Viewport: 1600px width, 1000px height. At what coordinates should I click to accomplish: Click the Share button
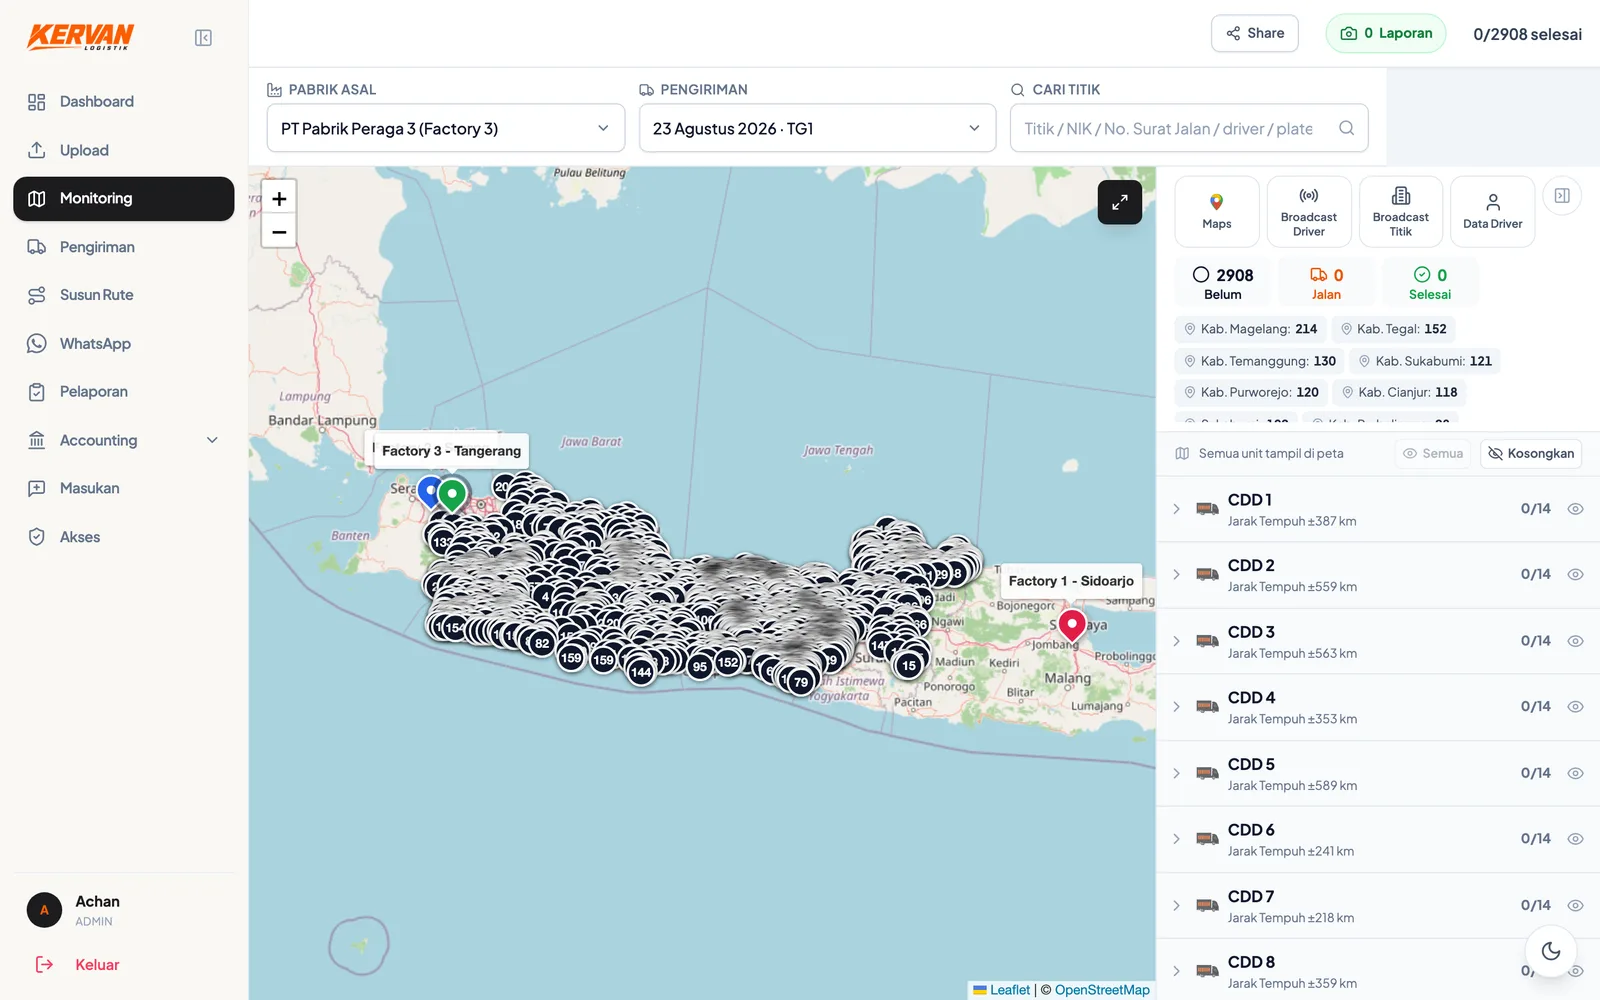1255,33
